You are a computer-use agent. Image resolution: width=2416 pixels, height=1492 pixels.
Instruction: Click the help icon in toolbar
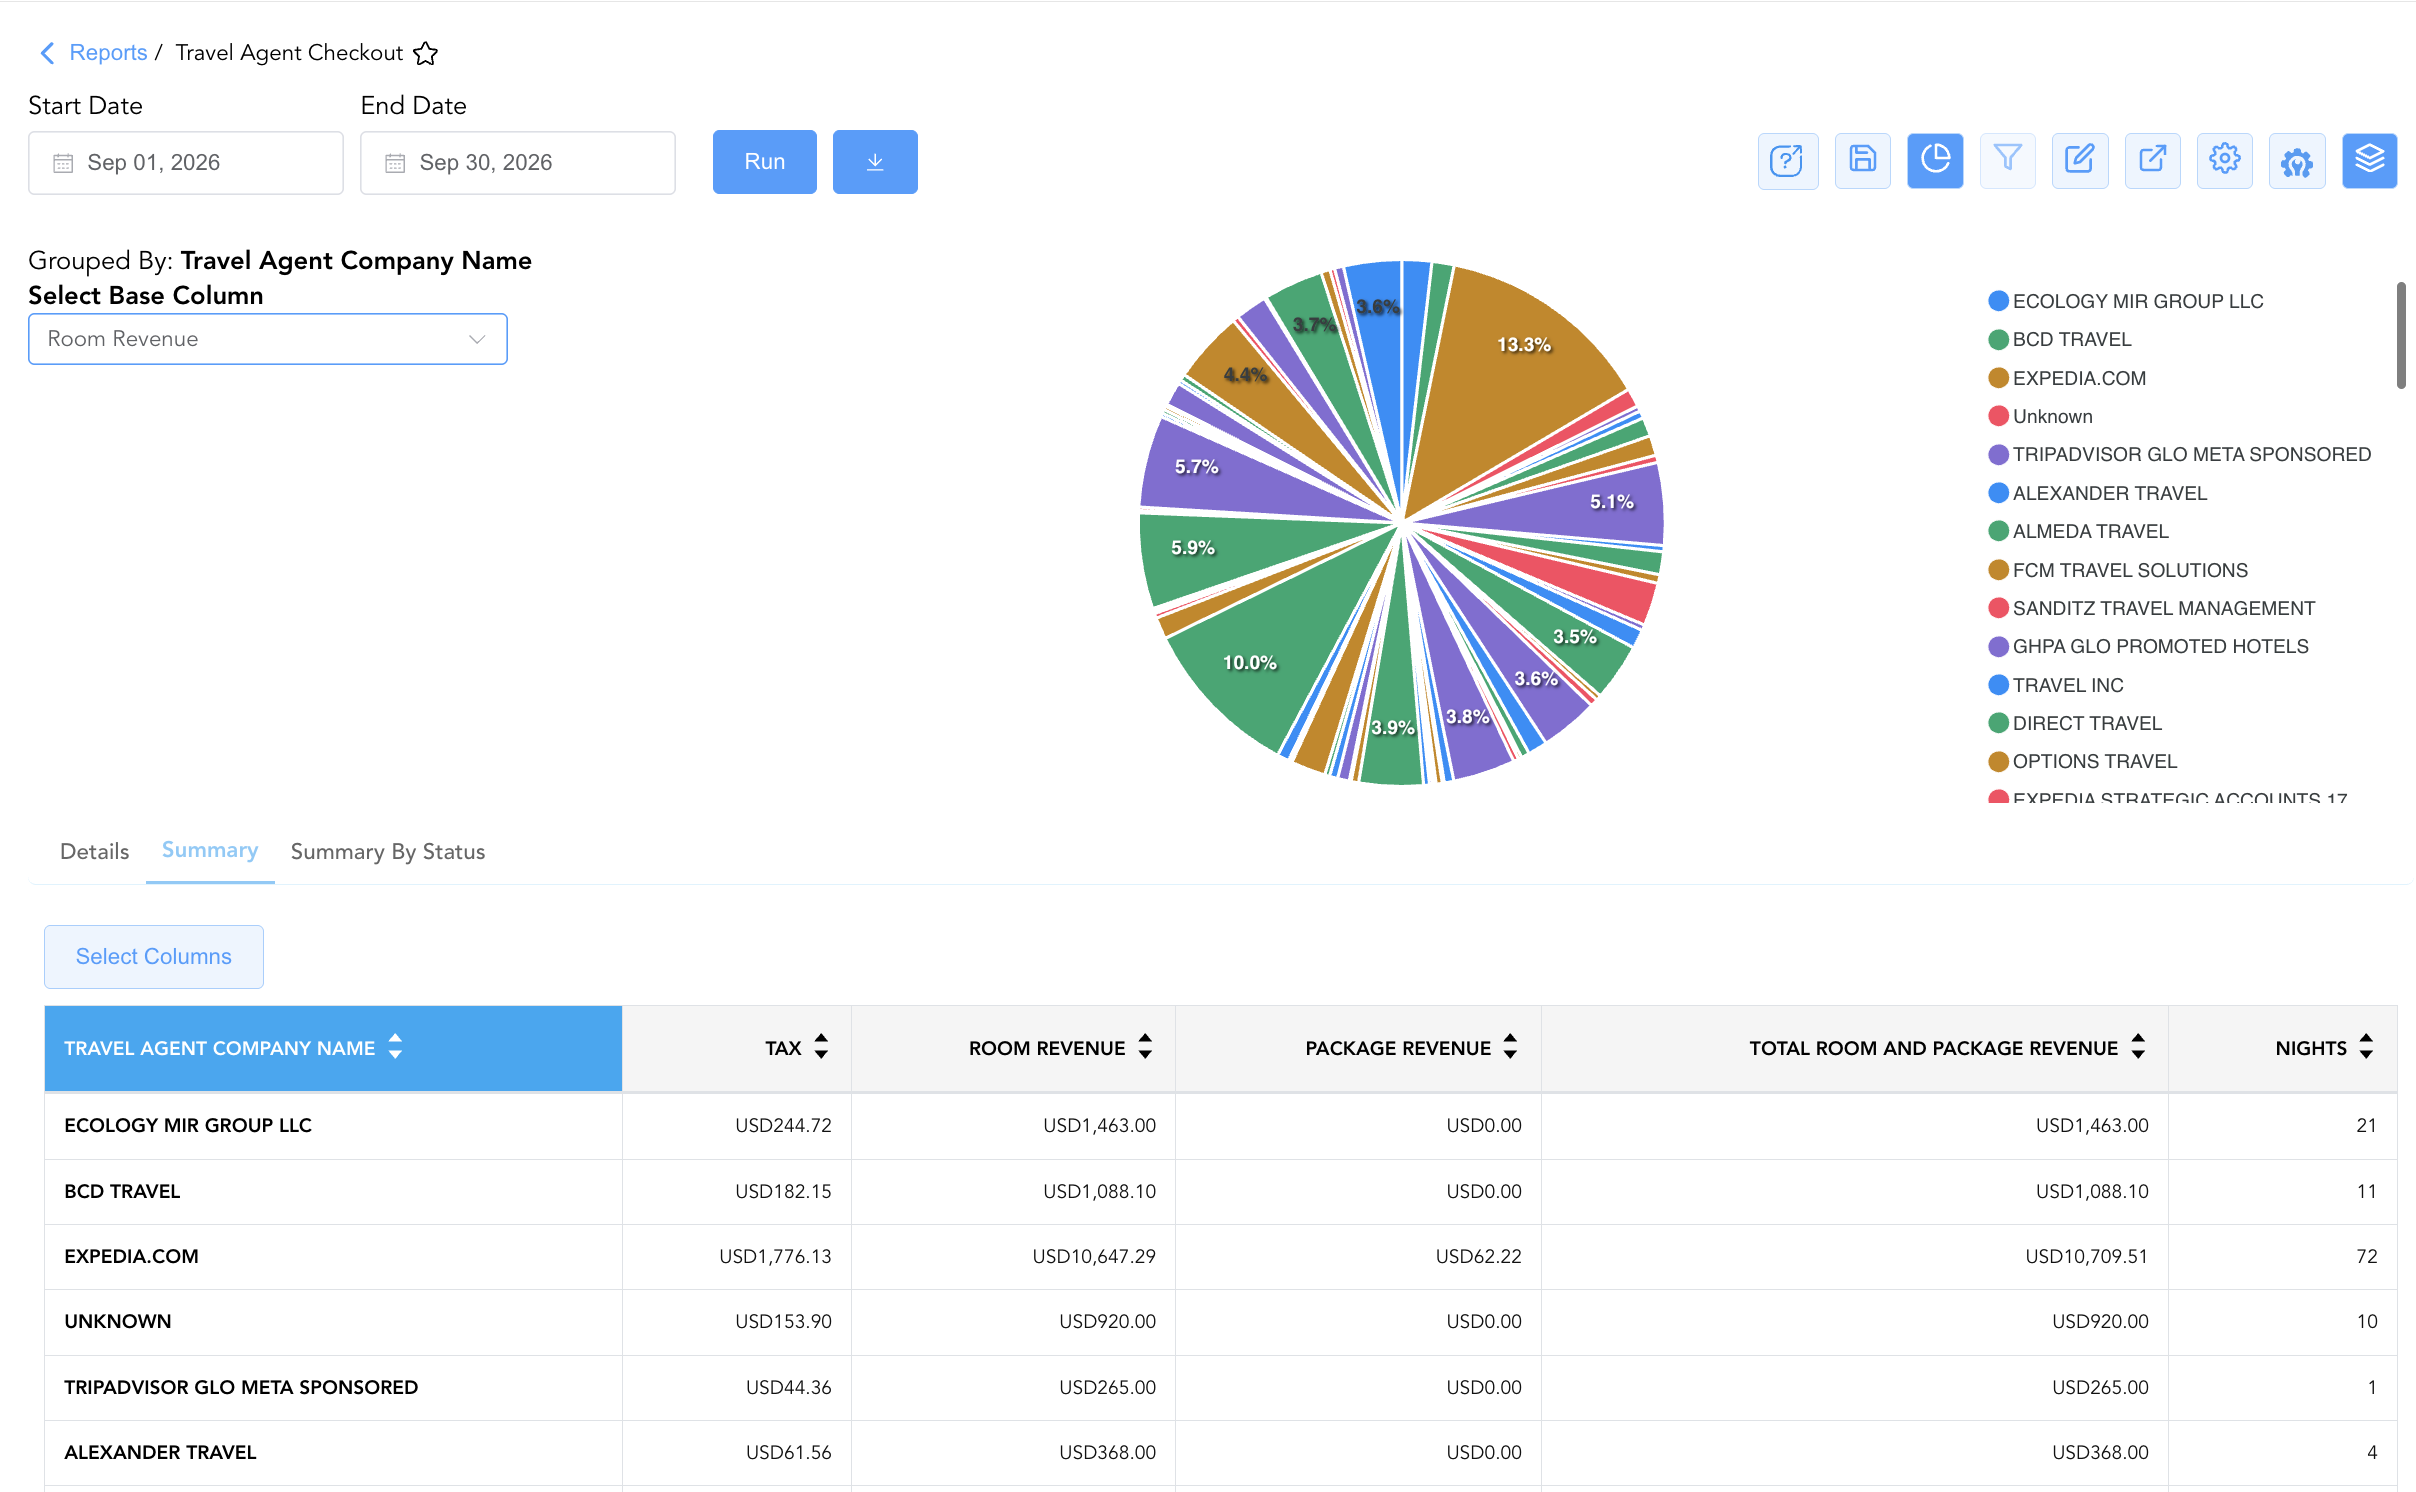[1788, 160]
